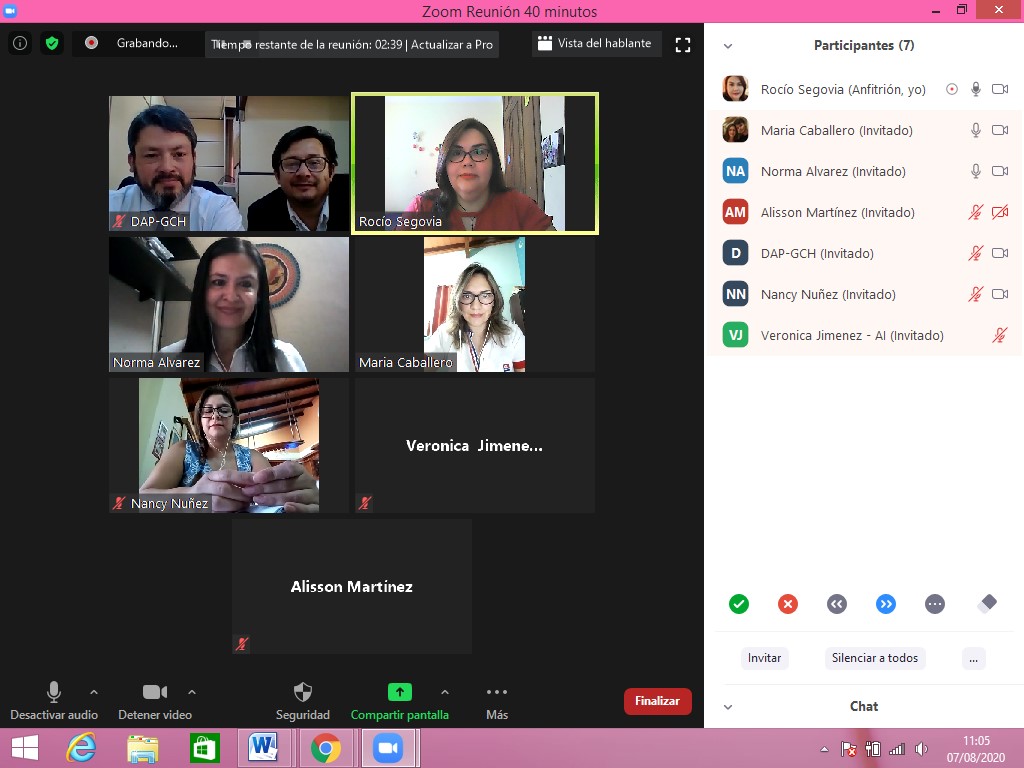1024x768 pixels.
Task: Click D avatar of DAP-GCH
Action: coord(735,253)
